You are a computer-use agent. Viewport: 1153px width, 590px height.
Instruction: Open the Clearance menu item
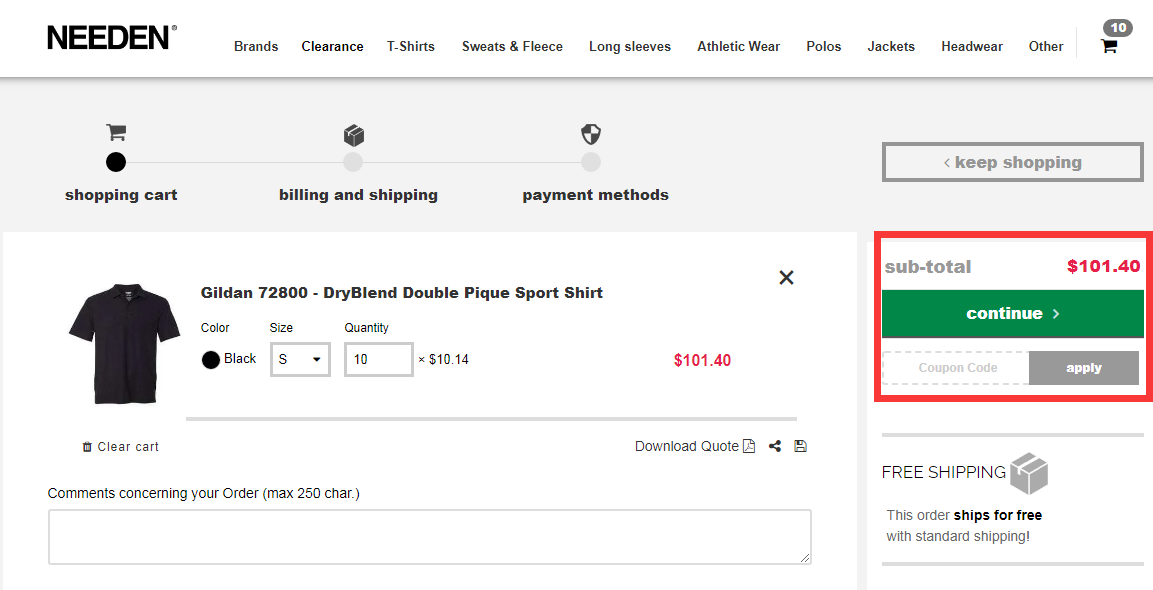pyautogui.click(x=332, y=46)
